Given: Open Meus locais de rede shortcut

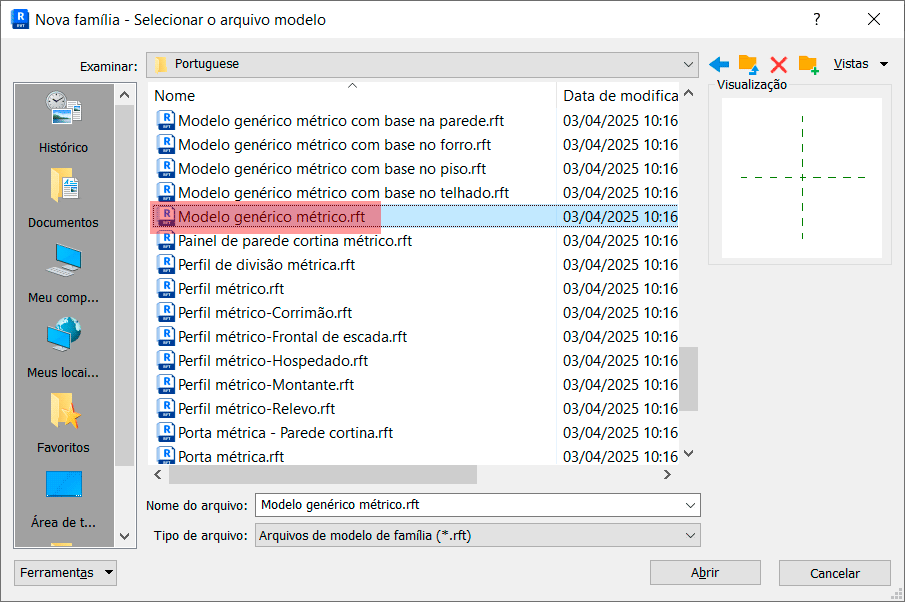Looking at the screenshot, I should [x=63, y=347].
